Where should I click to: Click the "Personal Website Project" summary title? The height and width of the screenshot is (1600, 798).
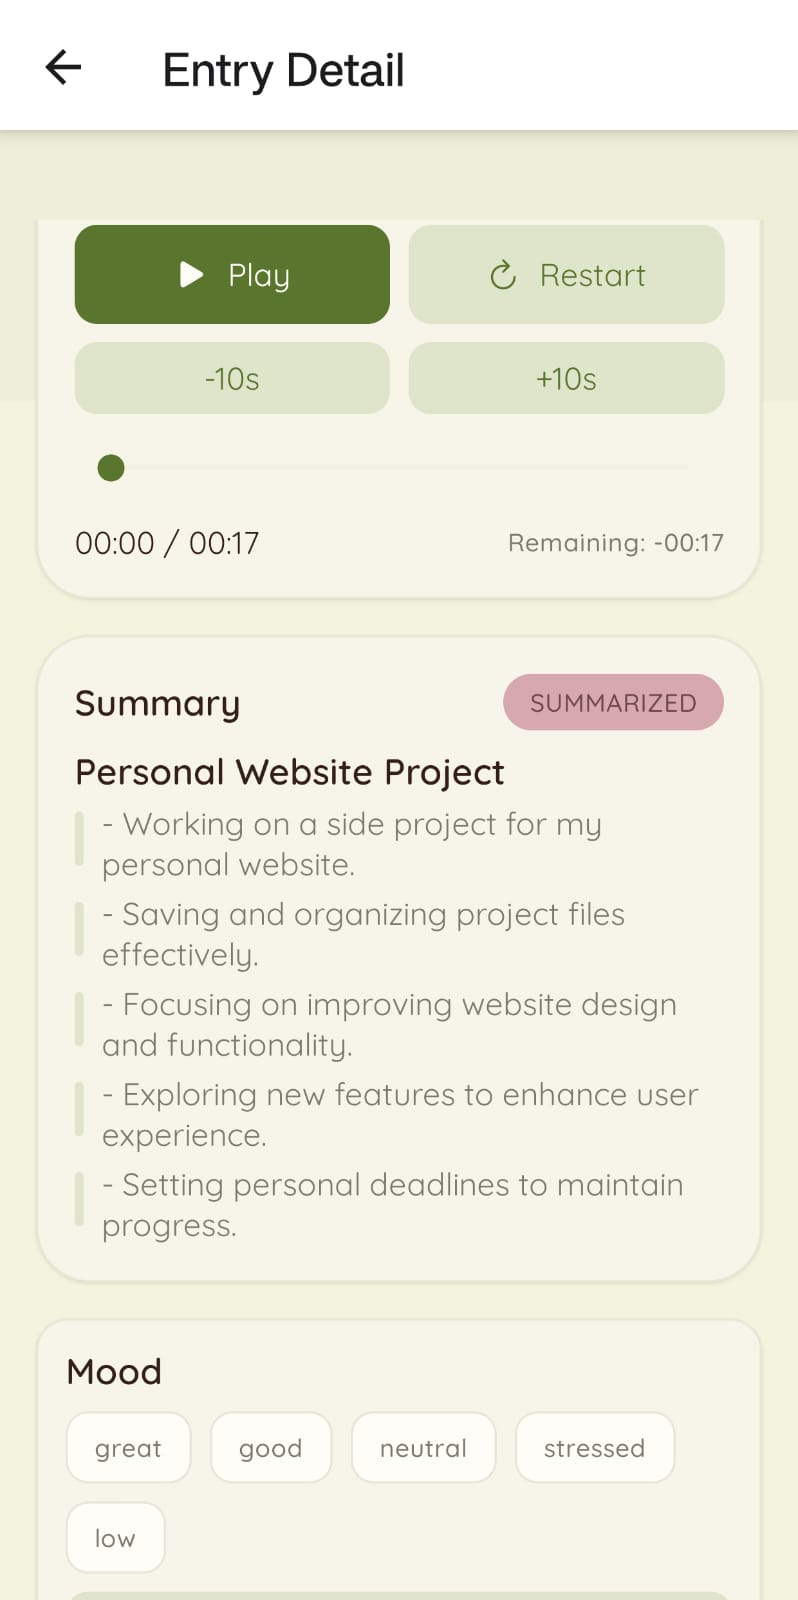point(290,772)
